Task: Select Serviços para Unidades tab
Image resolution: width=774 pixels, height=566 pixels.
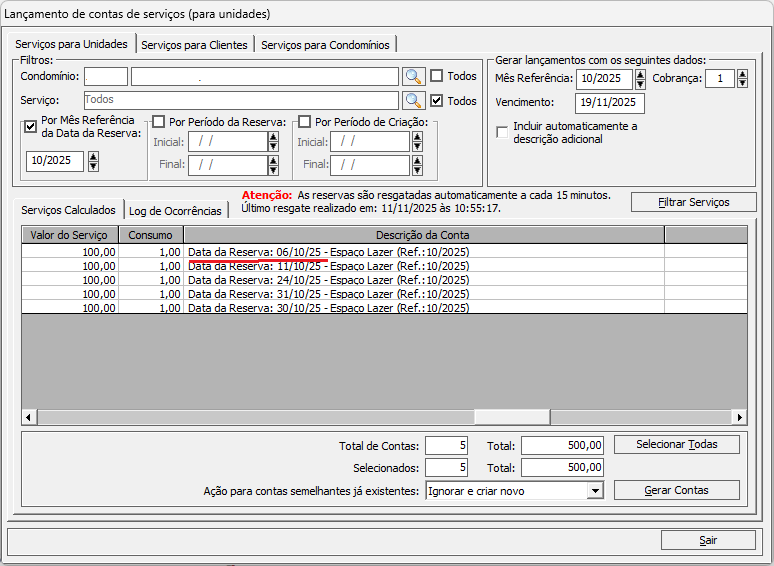Action: click(x=72, y=44)
